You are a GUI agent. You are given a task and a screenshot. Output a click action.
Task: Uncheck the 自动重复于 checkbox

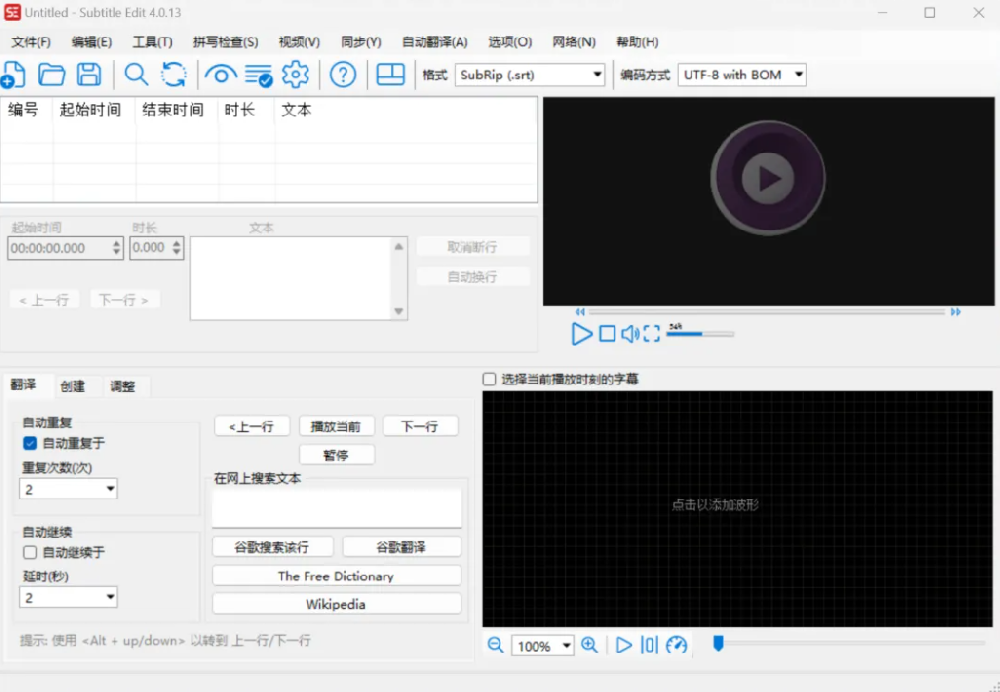click(x=30, y=443)
